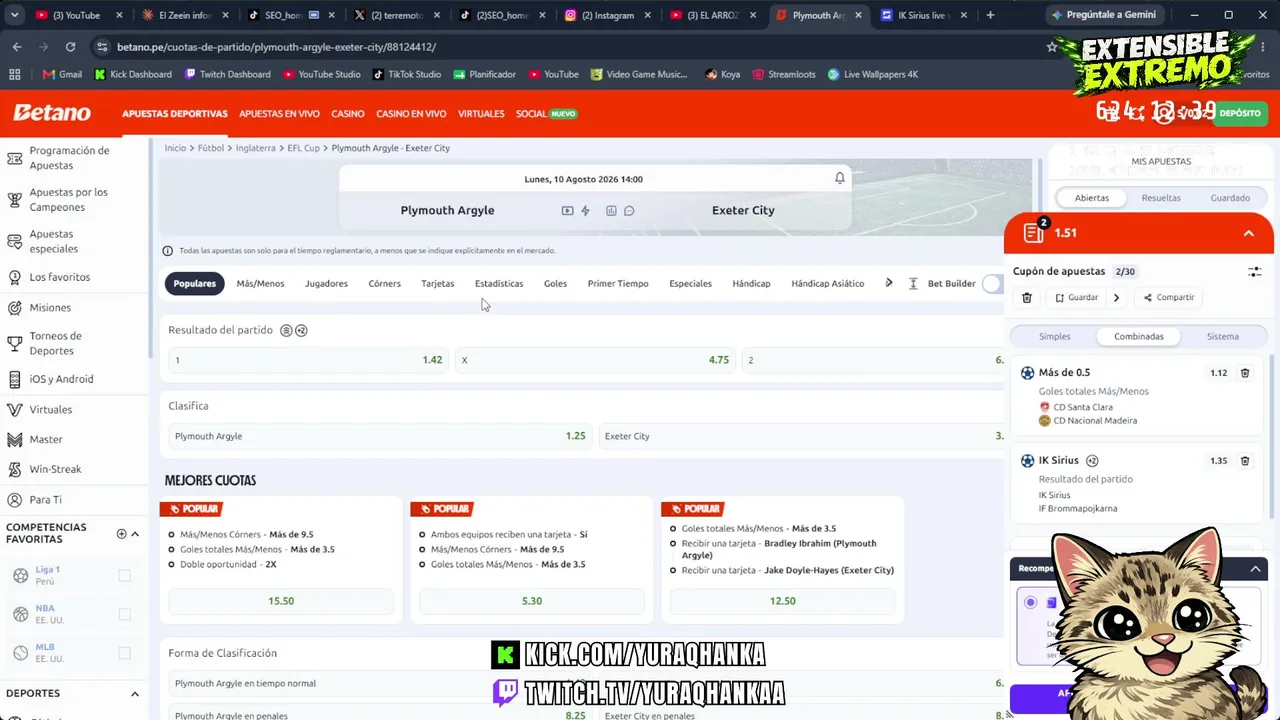
Task: Select the Simples bet type tab
Action: (x=1054, y=337)
